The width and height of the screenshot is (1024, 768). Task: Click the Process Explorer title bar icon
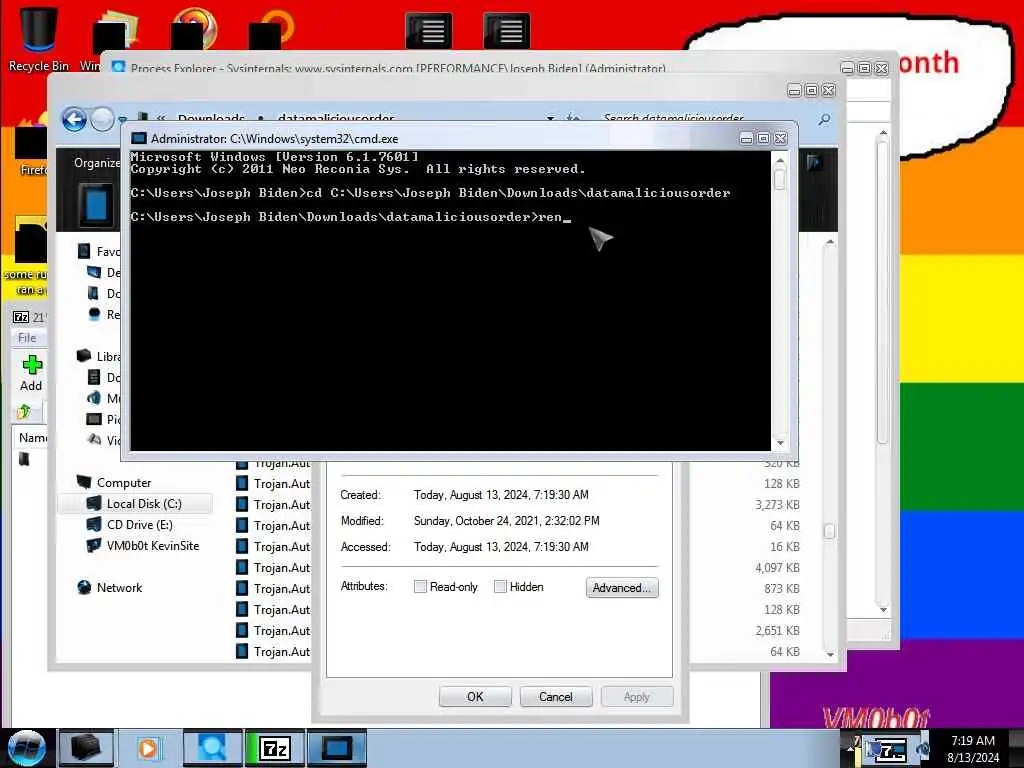tap(118, 67)
